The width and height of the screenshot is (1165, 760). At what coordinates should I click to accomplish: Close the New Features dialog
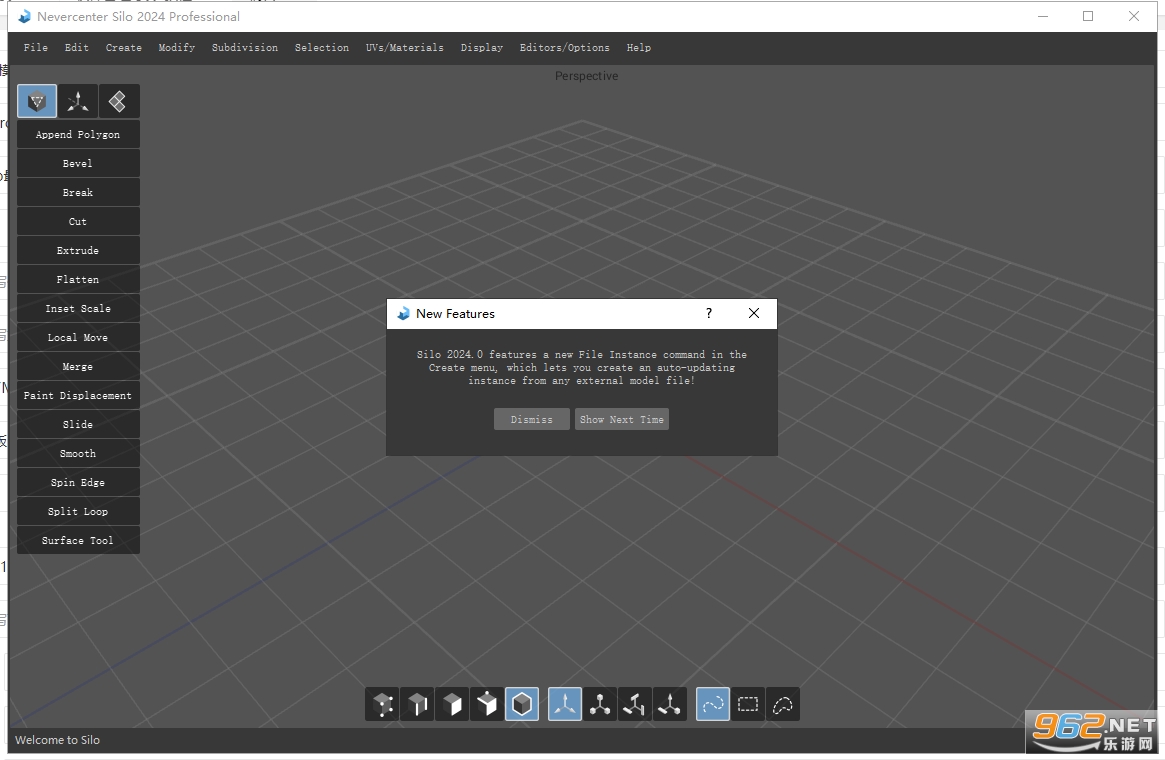(x=754, y=314)
